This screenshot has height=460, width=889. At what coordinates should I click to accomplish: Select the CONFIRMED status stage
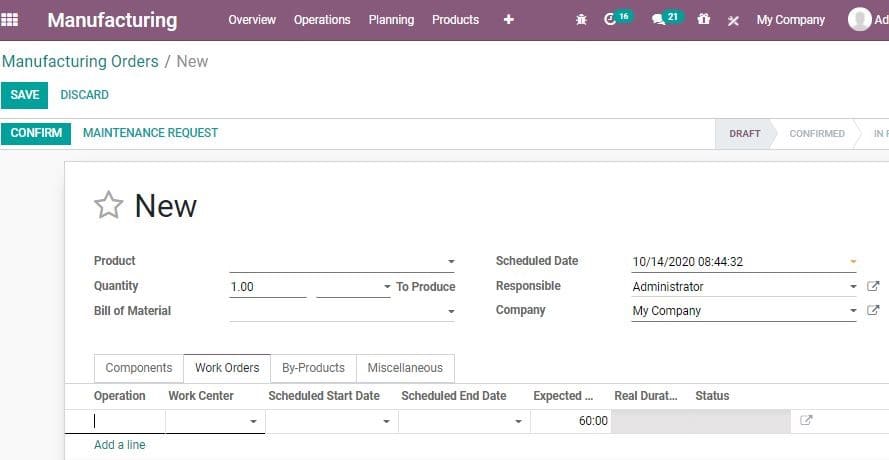[817, 134]
